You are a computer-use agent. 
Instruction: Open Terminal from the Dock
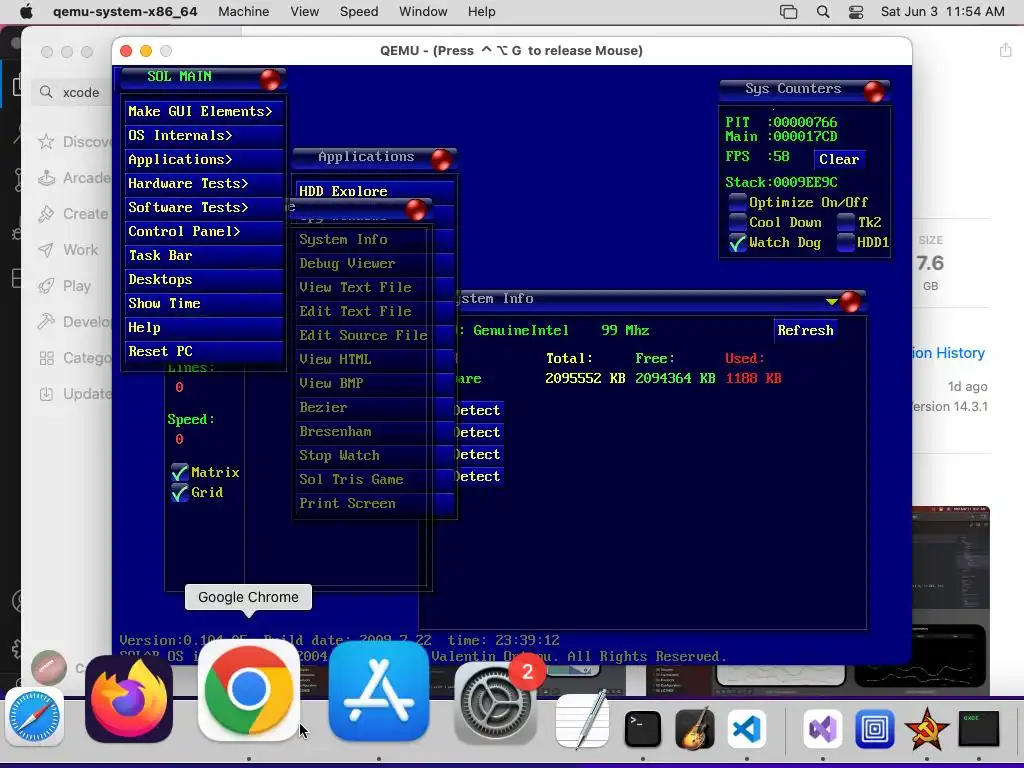[x=643, y=729]
